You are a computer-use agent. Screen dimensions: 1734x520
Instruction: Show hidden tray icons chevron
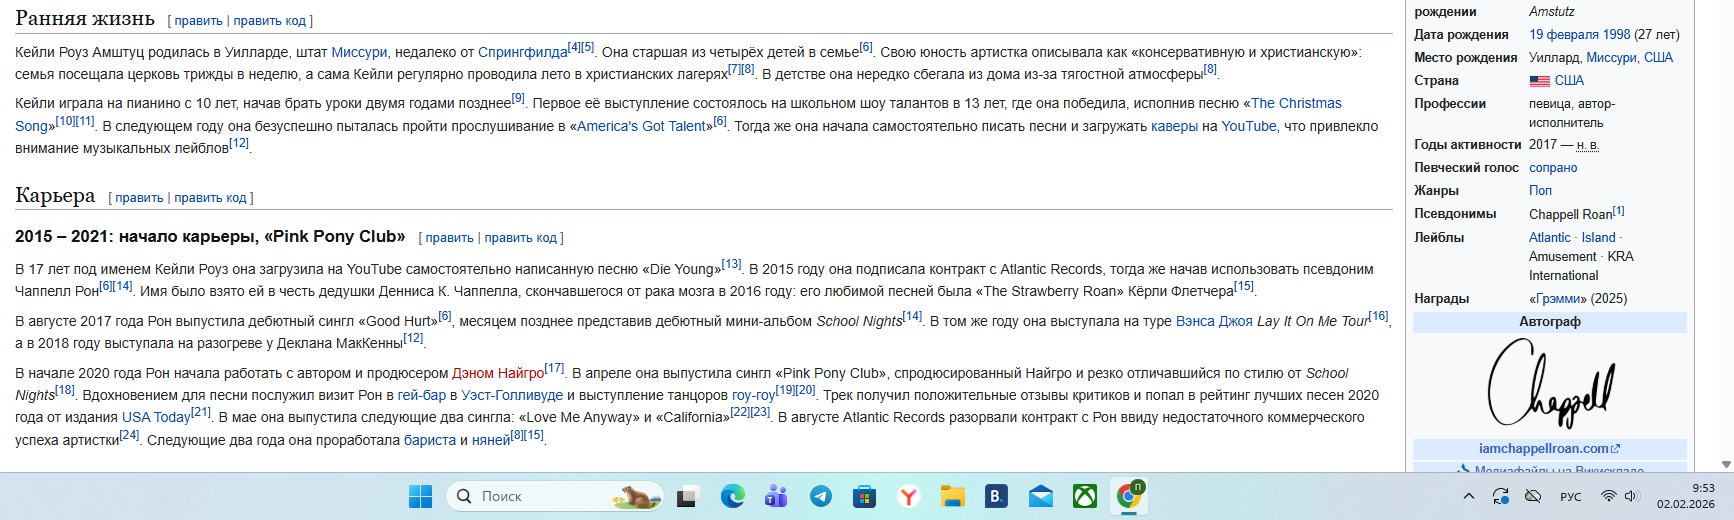1468,496
